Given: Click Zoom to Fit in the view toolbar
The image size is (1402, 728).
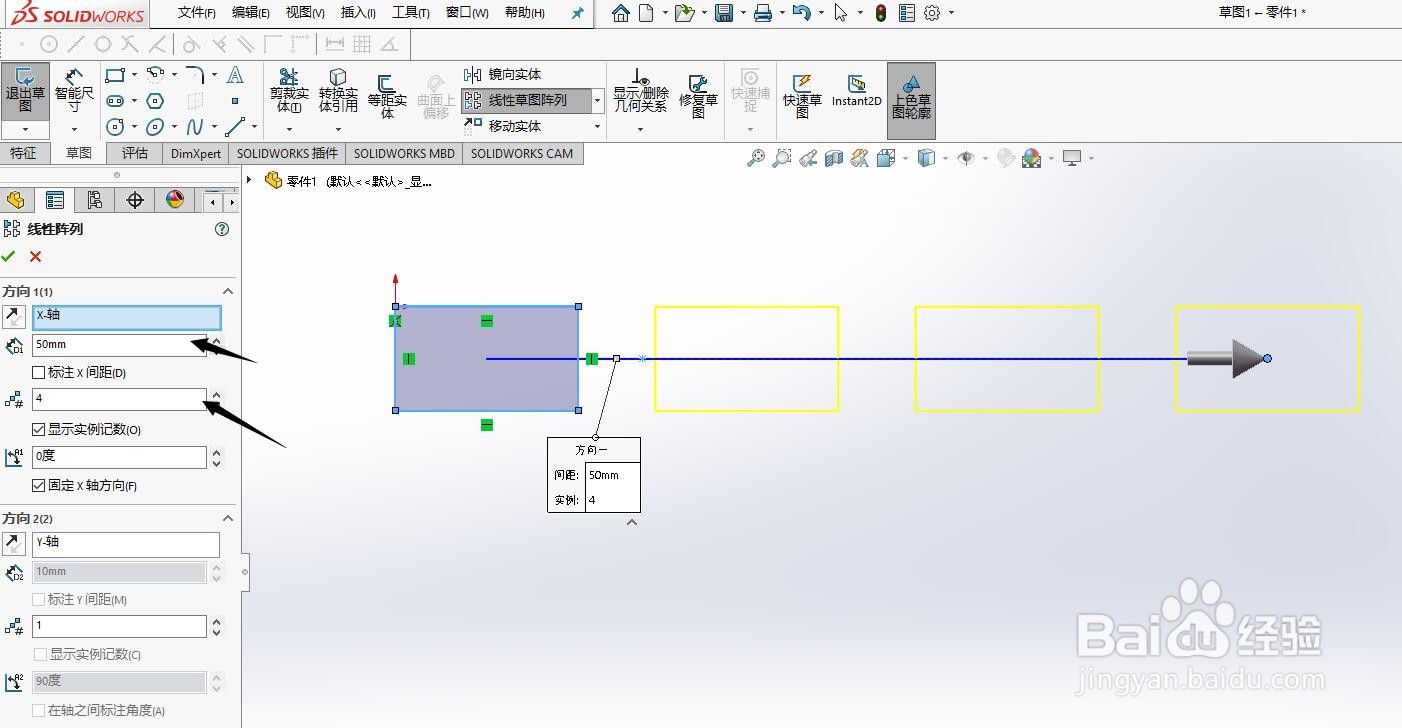Looking at the screenshot, I should (x=756, y=158).
